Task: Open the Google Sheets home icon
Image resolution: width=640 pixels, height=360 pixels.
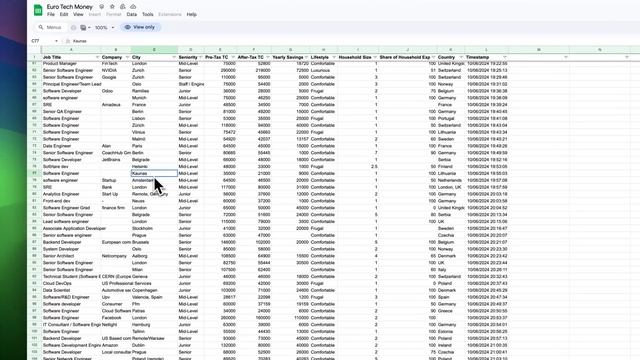Action: point(38,10)
